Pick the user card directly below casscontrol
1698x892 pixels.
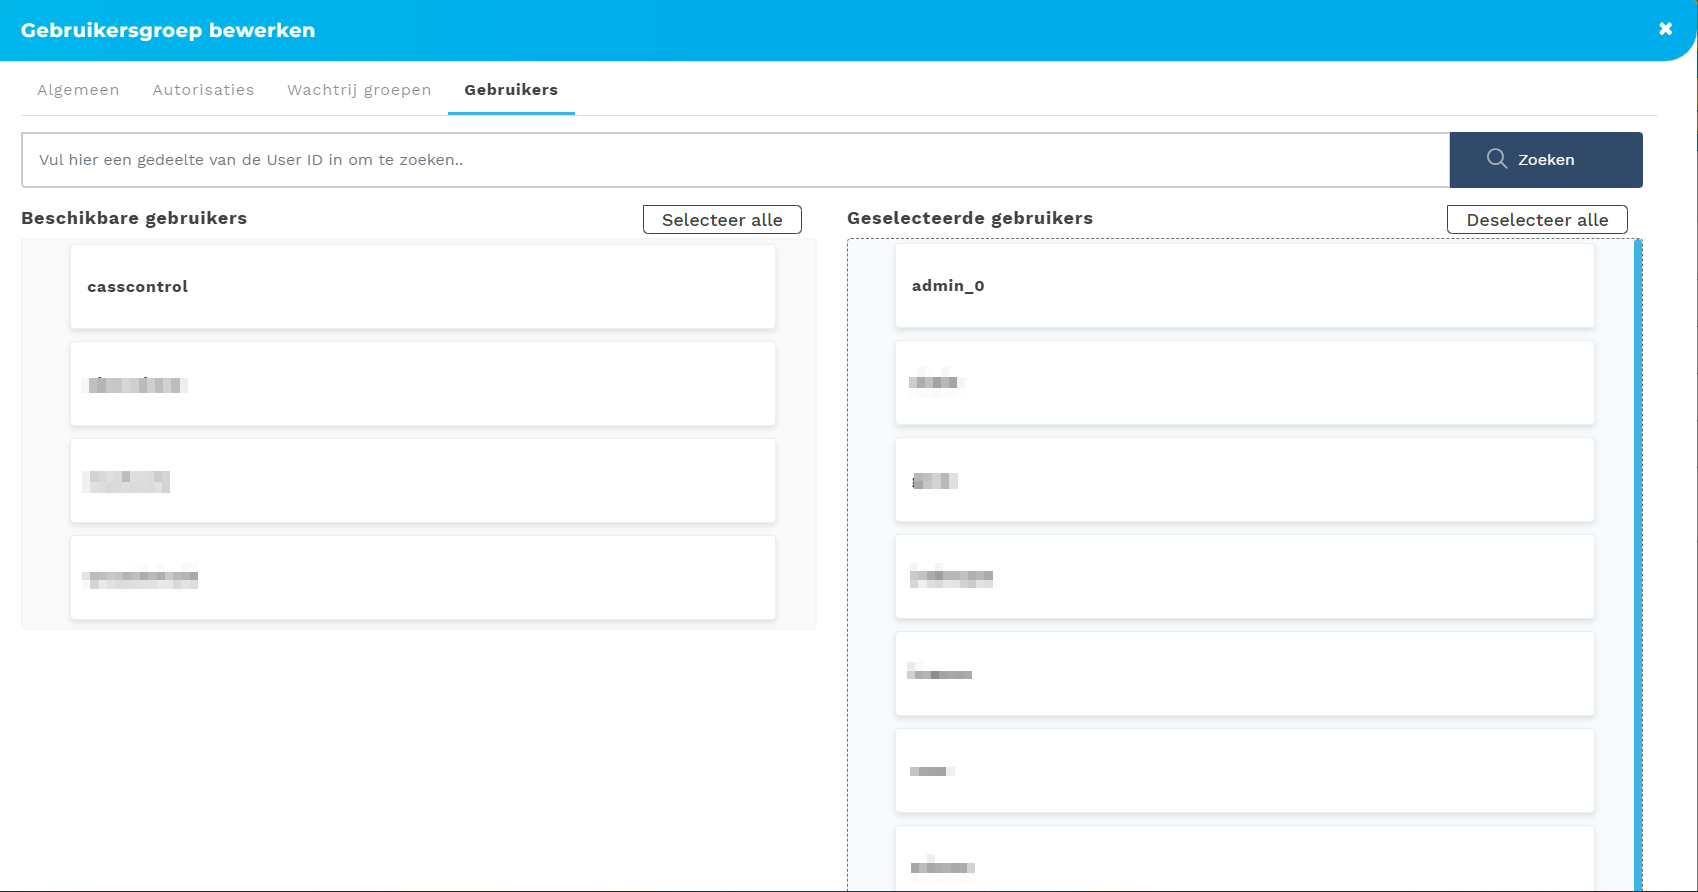point(422,384)
